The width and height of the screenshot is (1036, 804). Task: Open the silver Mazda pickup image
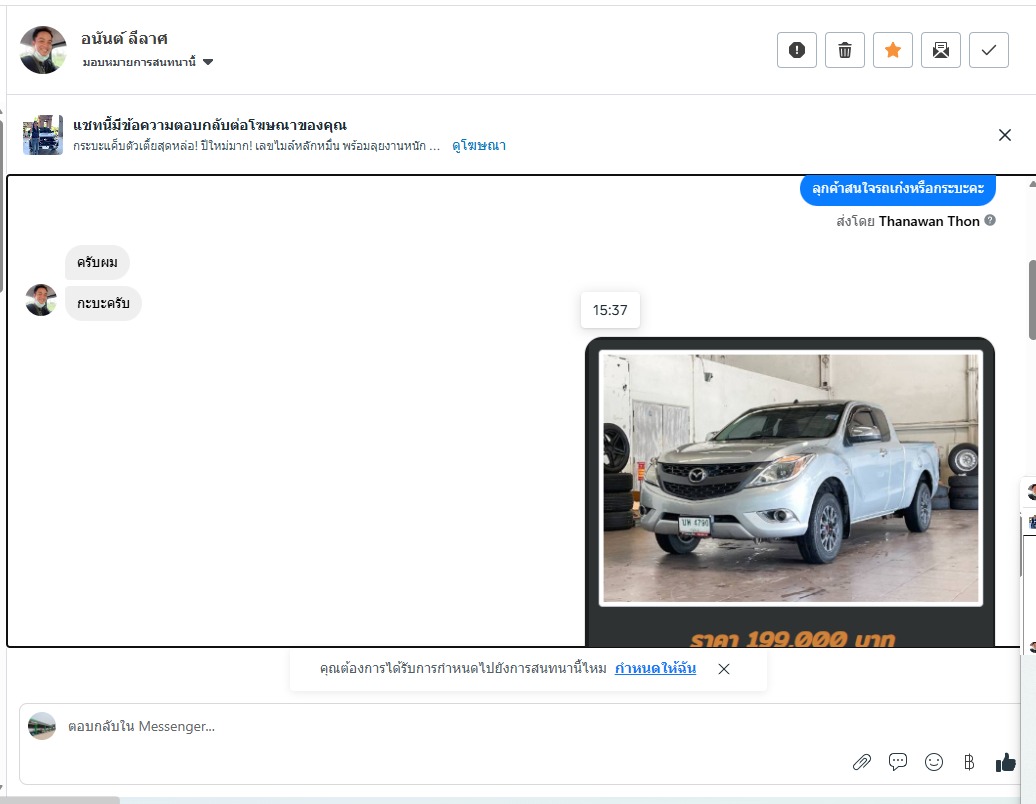[x=790, y=478]
